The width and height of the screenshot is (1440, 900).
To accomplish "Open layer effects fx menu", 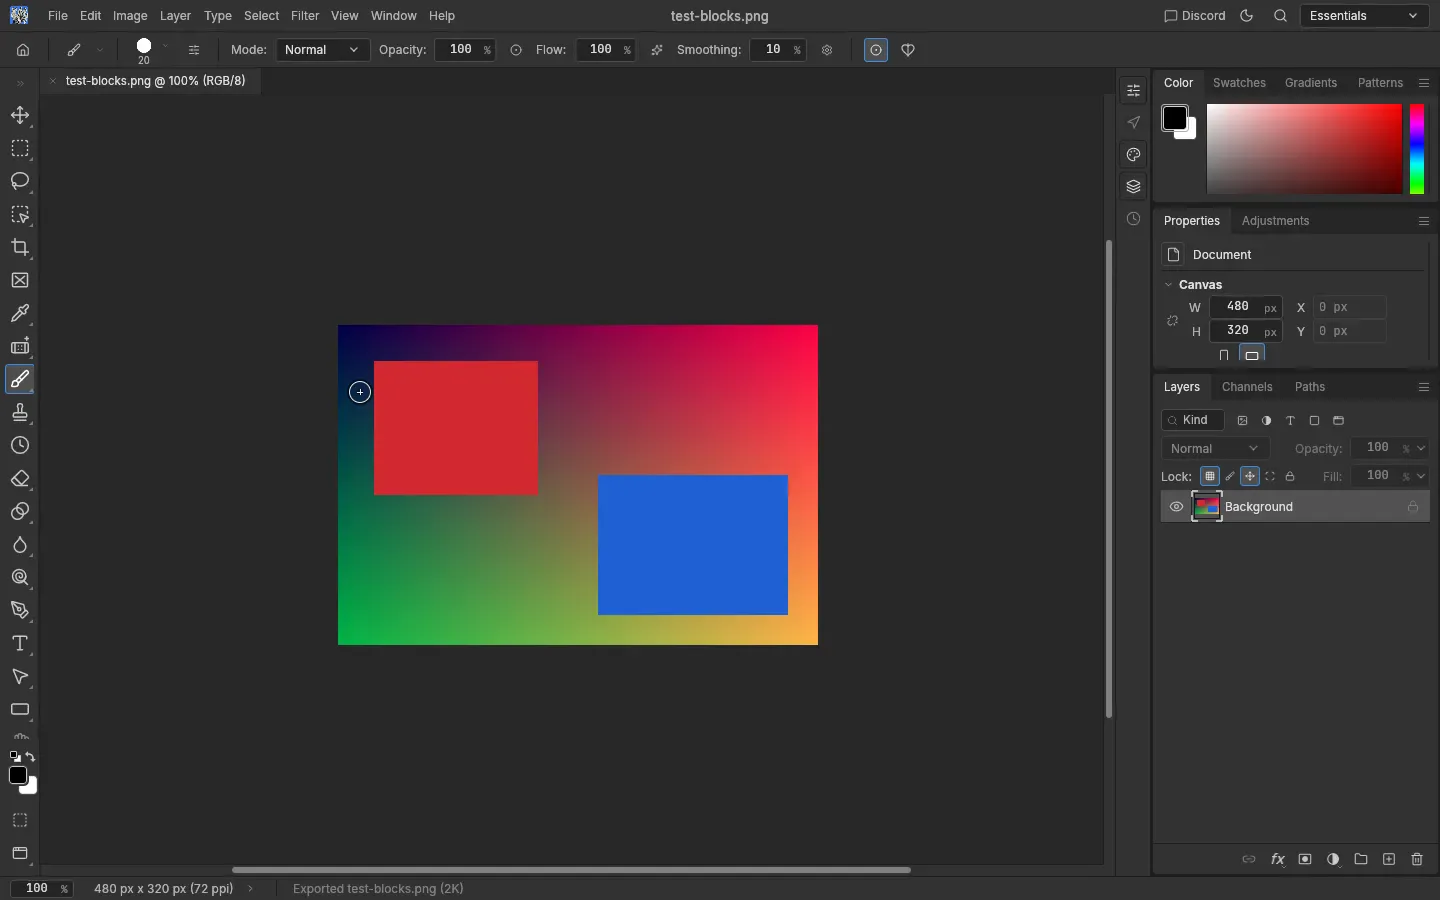I will (1277, 859).
